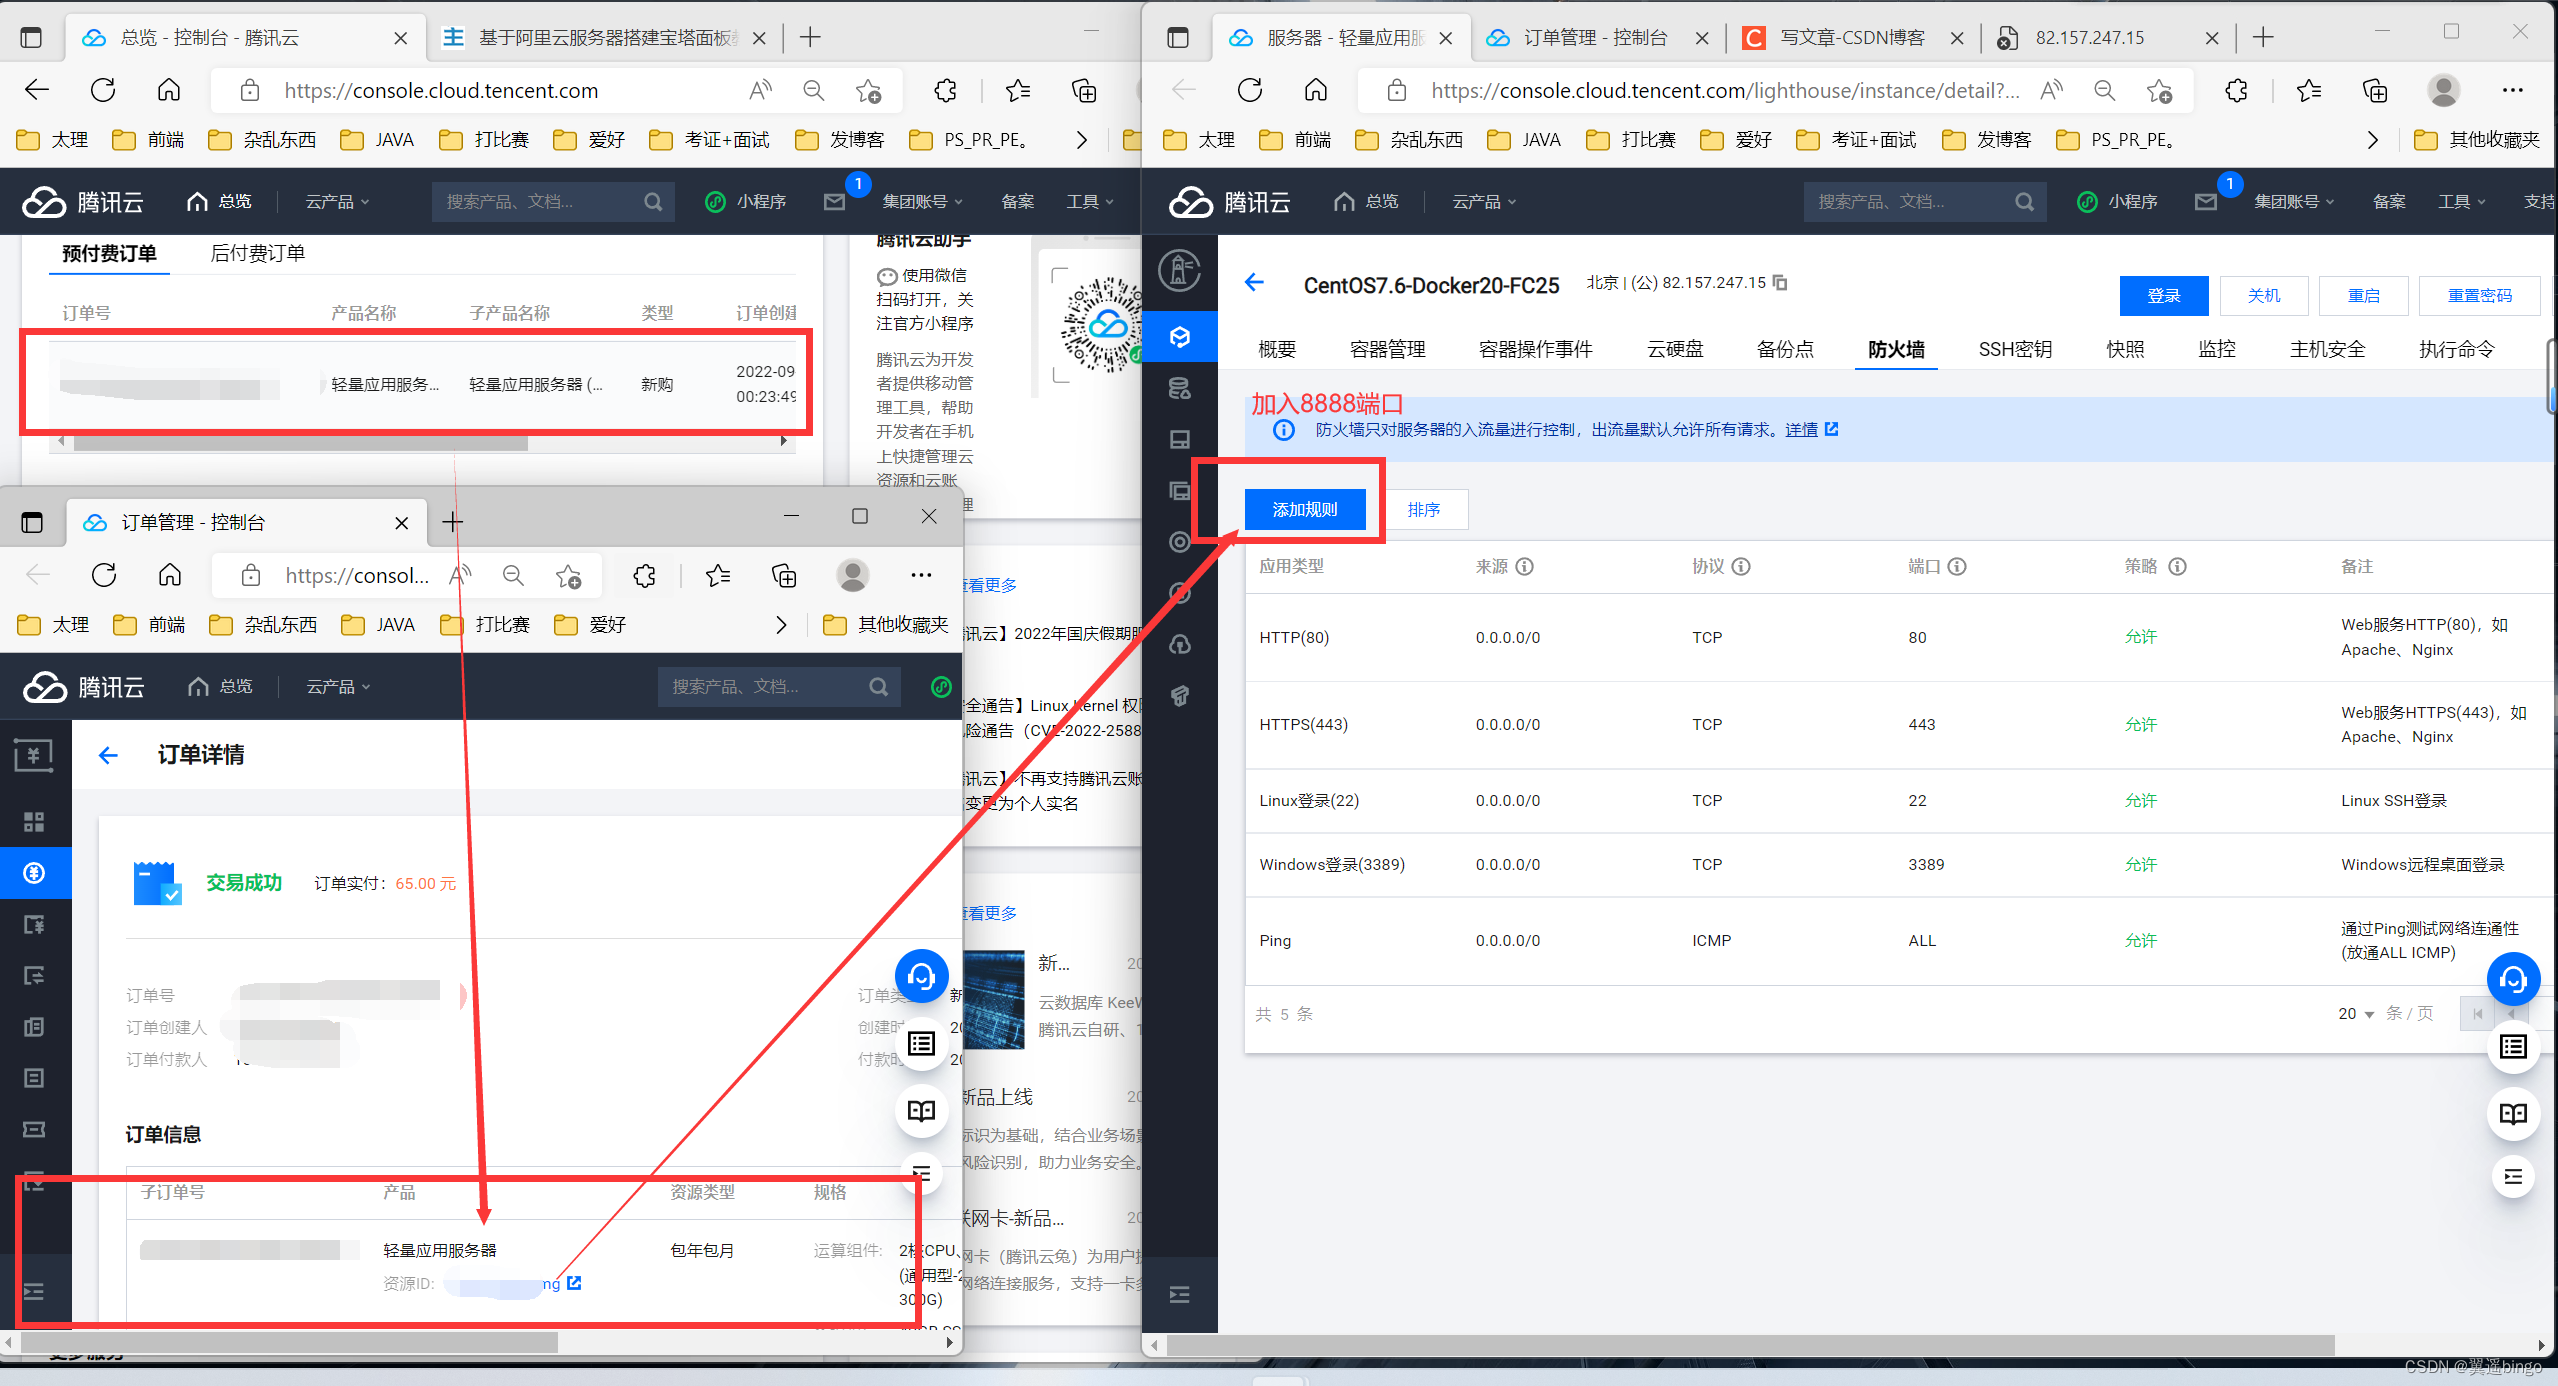
Task: Click the info icon next to 来源 column
Action: 1524,567
